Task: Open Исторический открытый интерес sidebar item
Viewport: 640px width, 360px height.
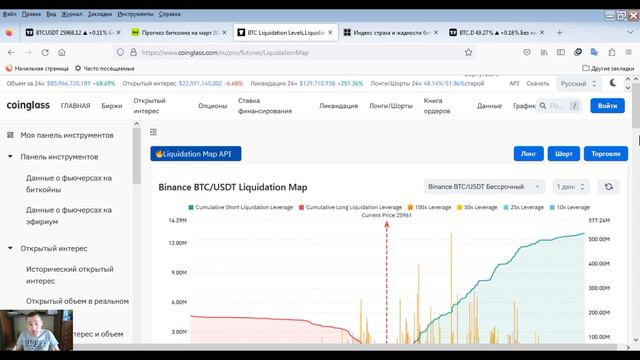Action: click(70, 275)
